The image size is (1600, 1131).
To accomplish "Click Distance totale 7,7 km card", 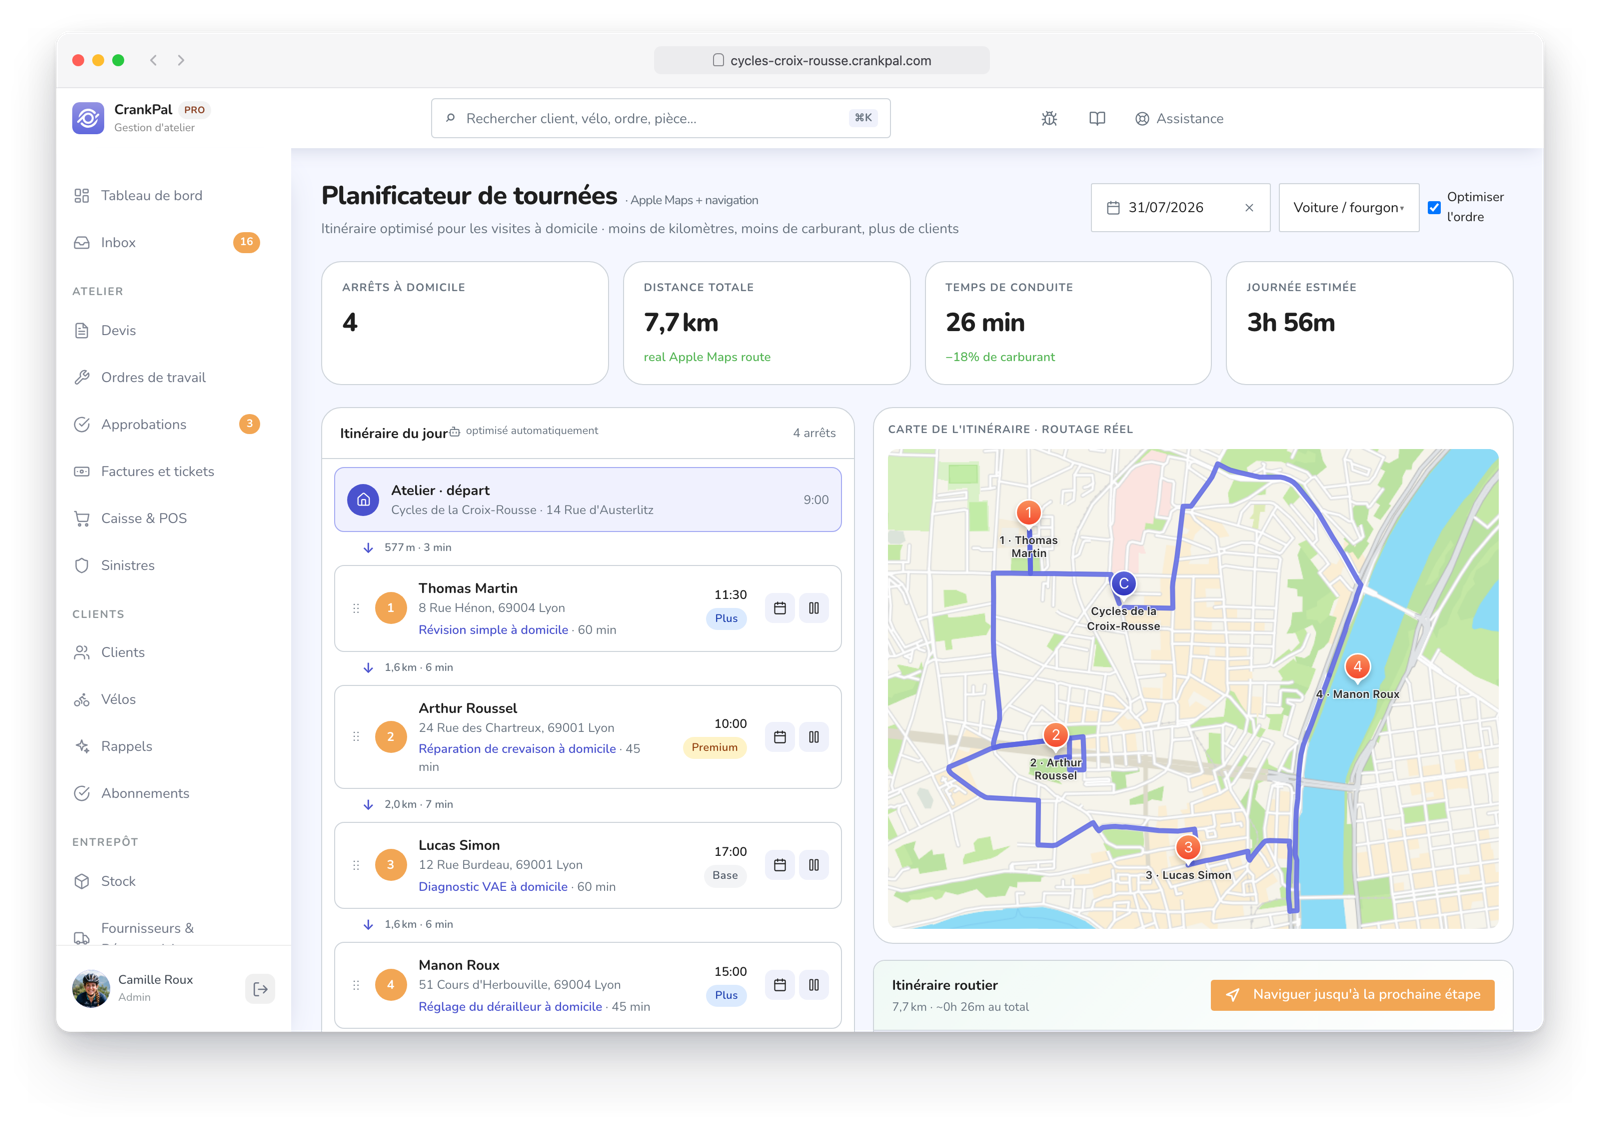I will 767,323.
